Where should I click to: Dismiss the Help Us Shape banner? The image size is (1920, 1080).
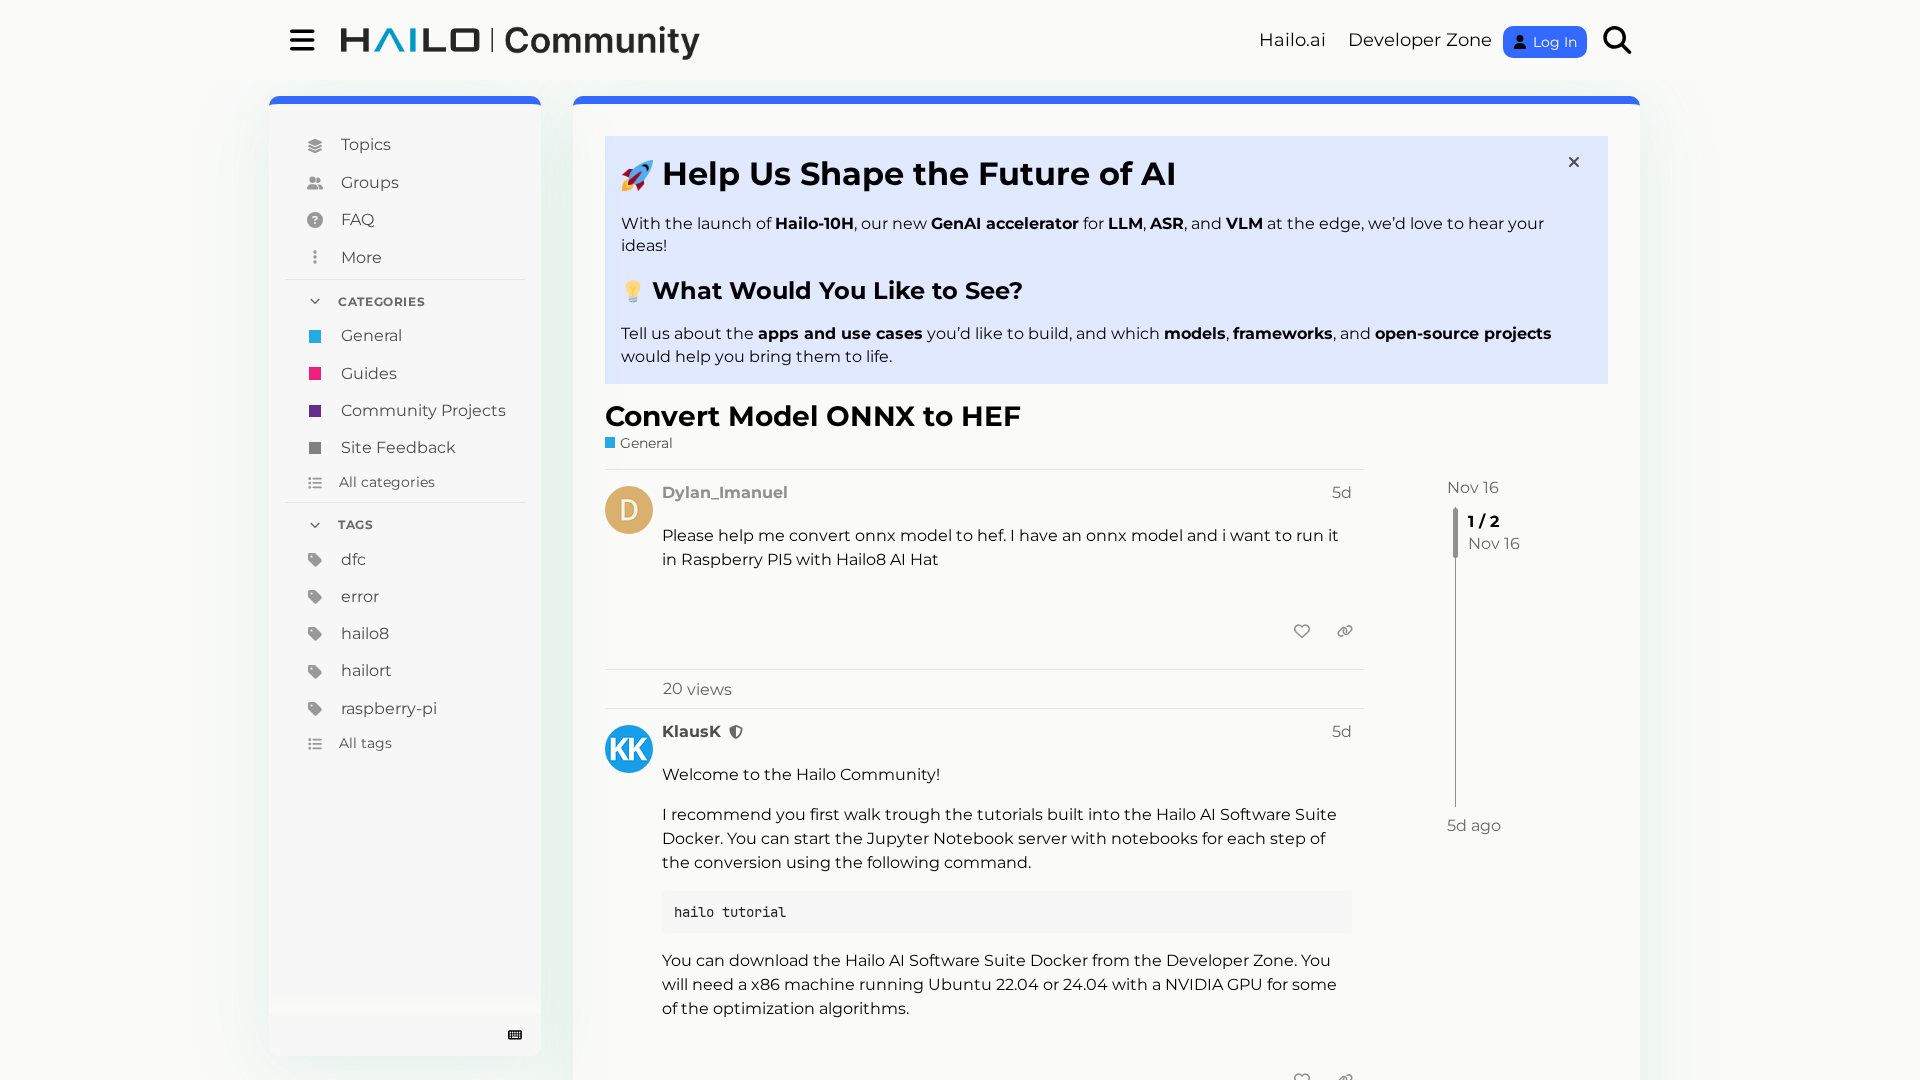1574,162
